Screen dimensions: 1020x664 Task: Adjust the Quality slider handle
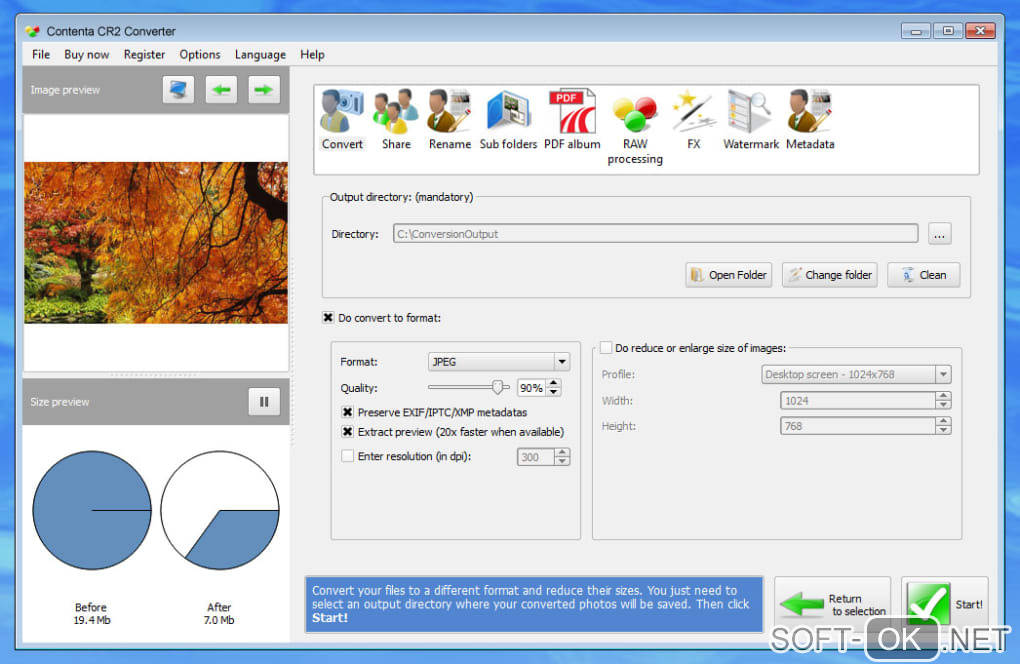498,388
